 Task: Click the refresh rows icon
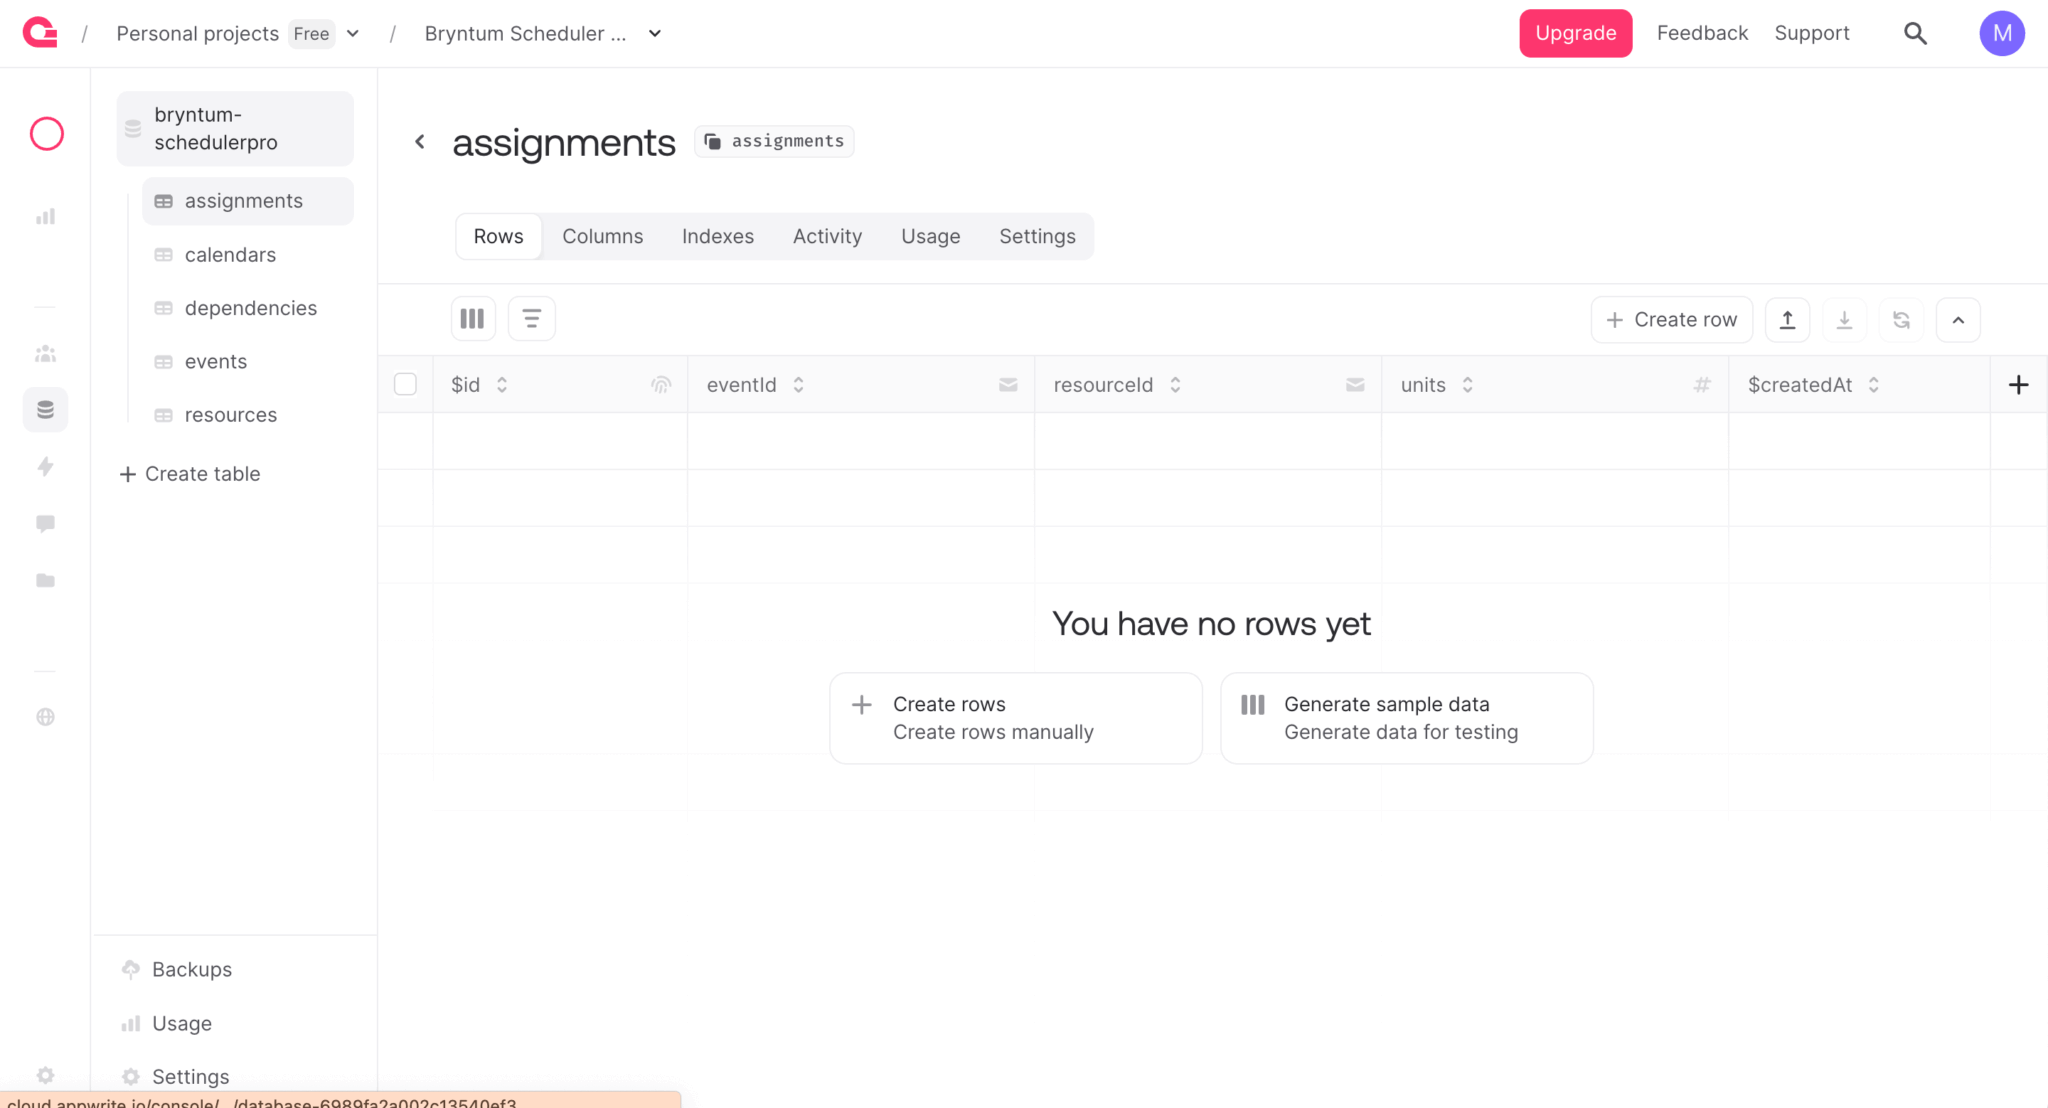1901,320
